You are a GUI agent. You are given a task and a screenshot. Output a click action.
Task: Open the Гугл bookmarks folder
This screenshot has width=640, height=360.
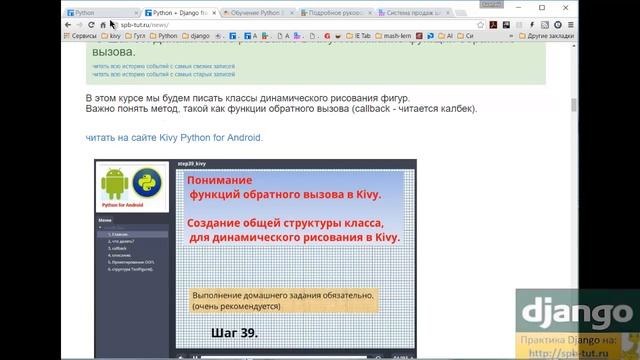[135, 36]
